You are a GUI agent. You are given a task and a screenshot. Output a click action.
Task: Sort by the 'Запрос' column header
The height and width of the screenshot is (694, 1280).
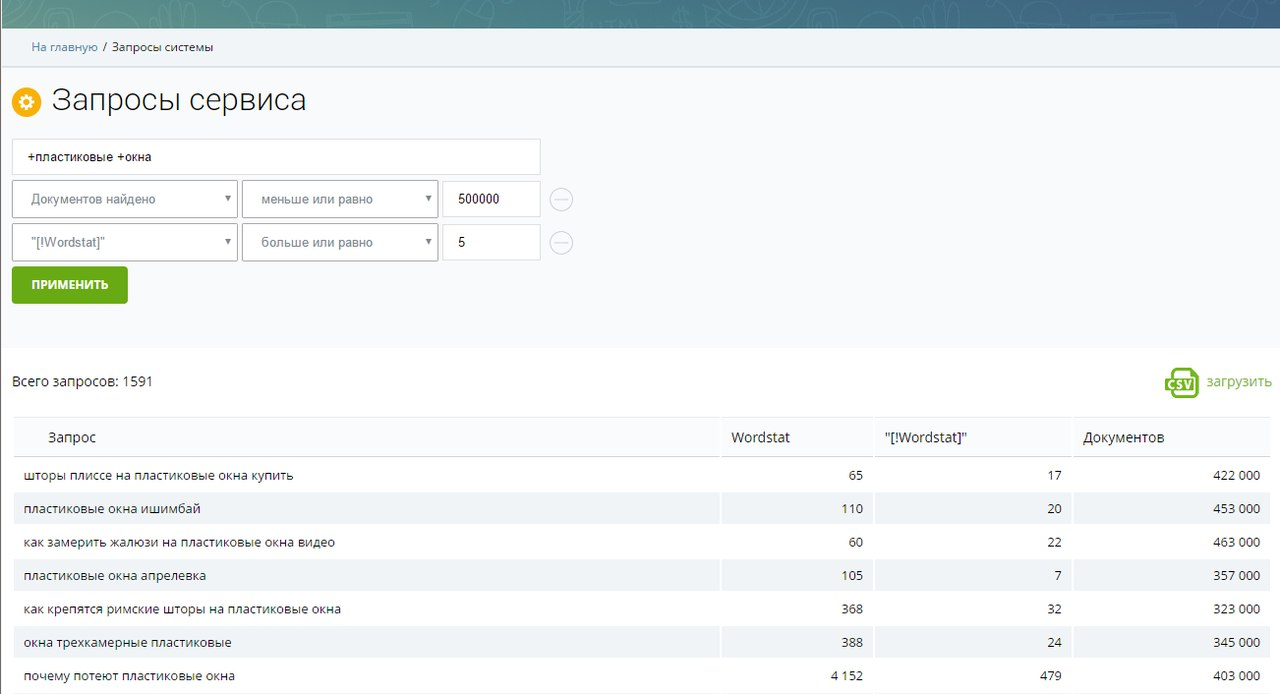click(72, 438)
